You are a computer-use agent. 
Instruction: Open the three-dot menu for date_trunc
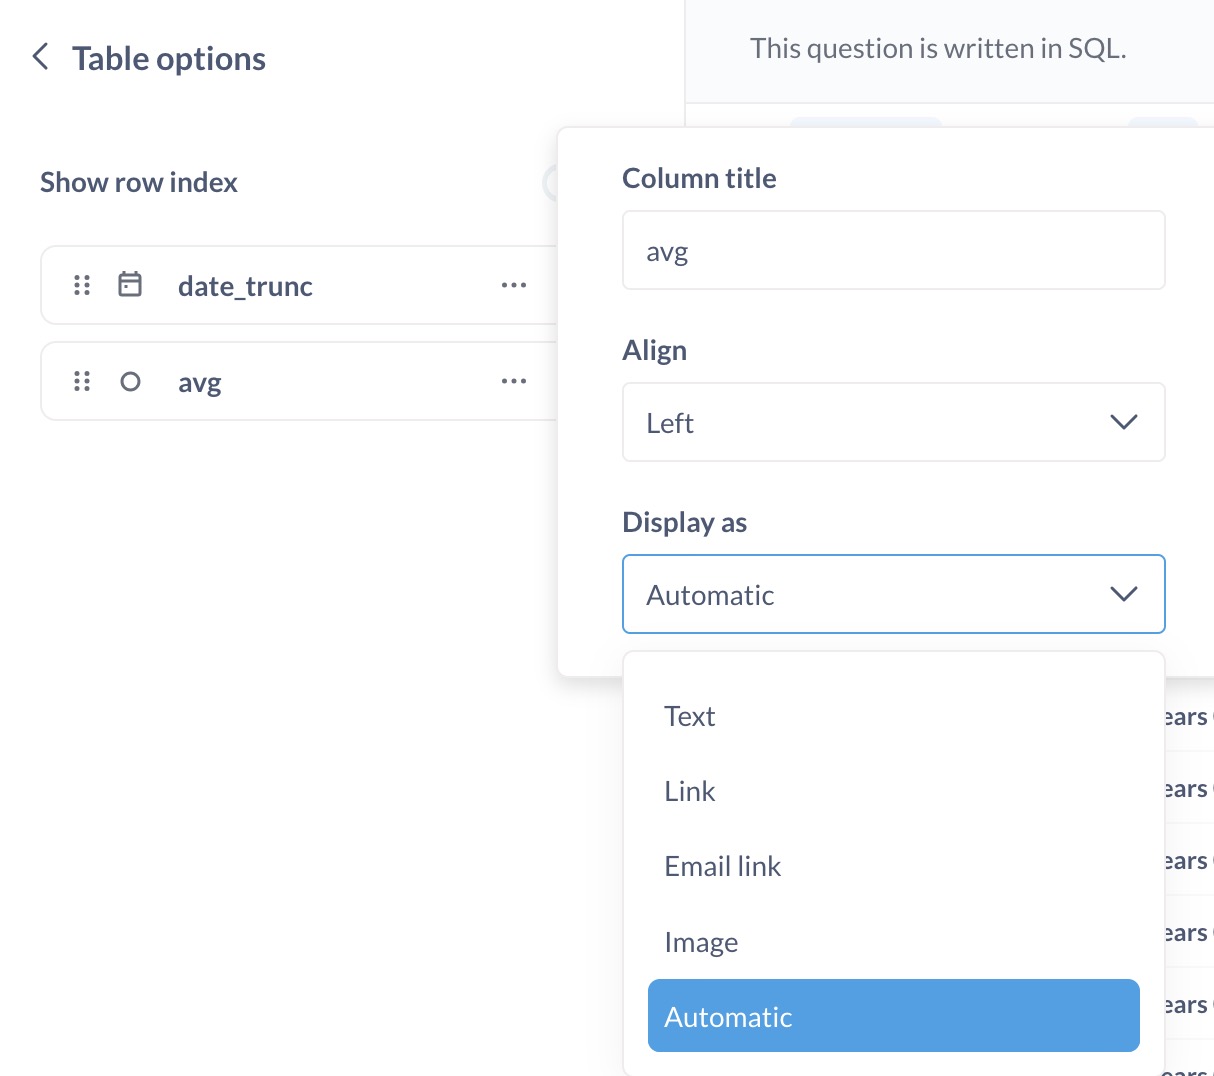(x=514, y=286)
